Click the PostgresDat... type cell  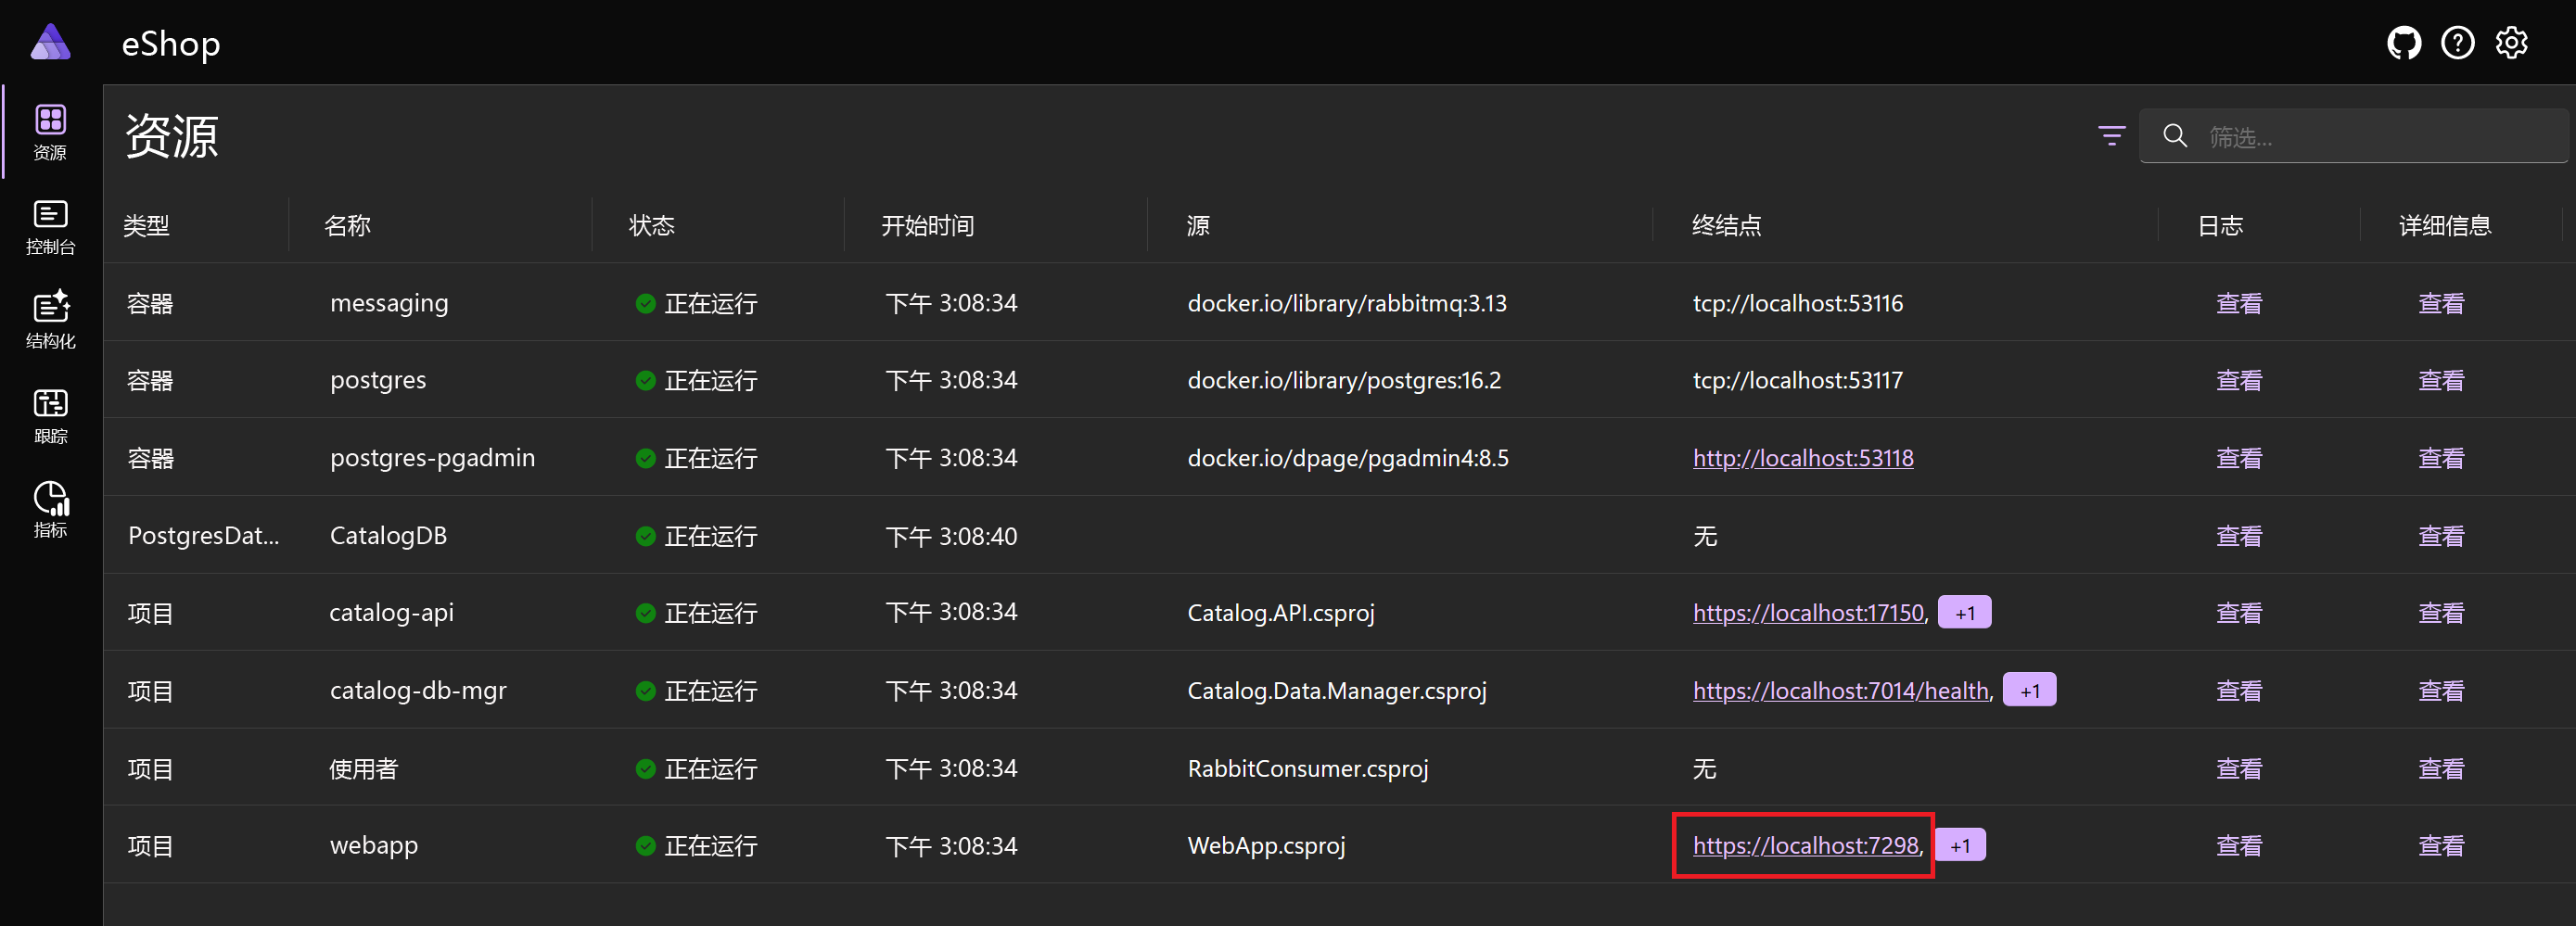coord(203,536)
